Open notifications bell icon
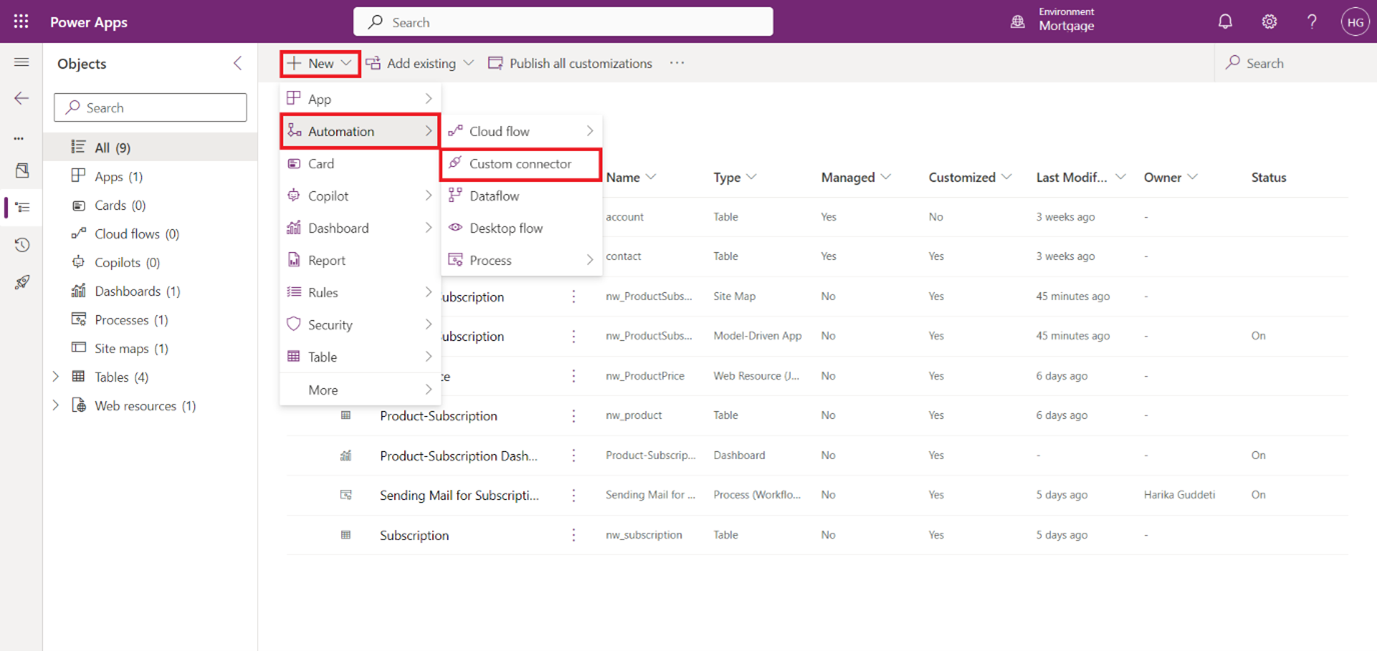Image resolution: width=1377 pixels, height=651 pixels. [1224, 21]
